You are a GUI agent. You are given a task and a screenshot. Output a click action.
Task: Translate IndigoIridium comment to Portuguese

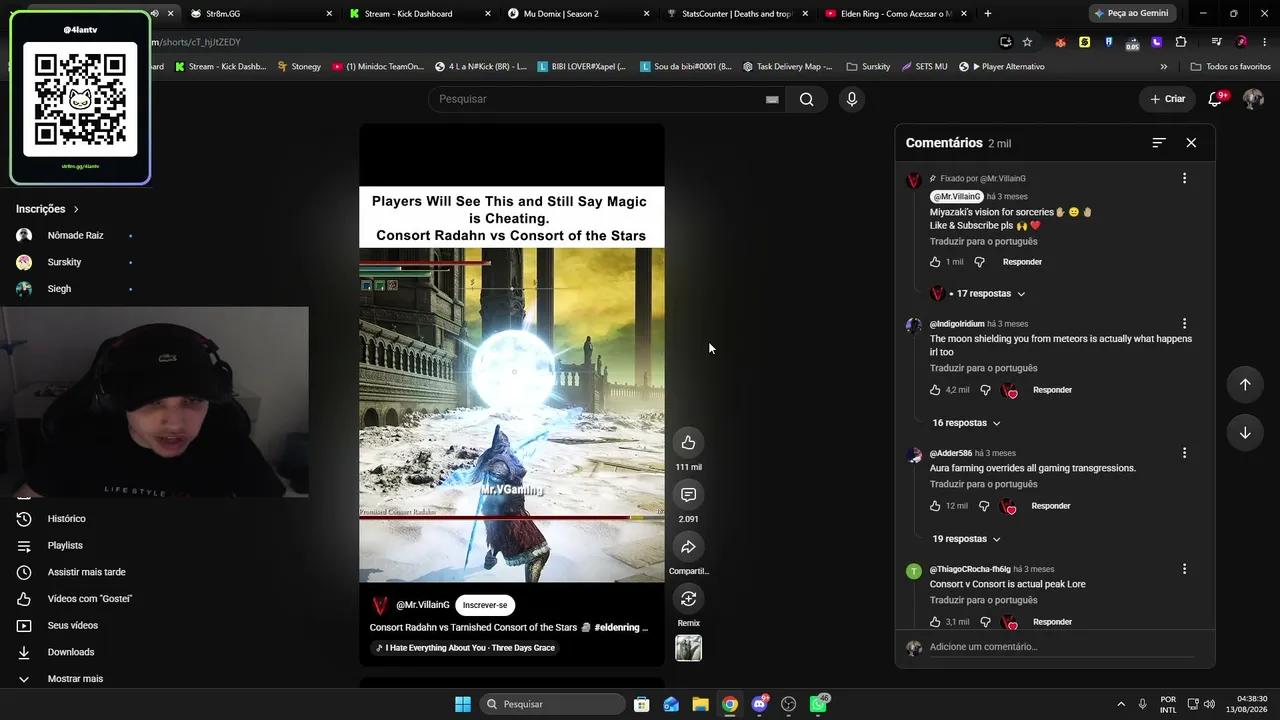pos(983,368)
